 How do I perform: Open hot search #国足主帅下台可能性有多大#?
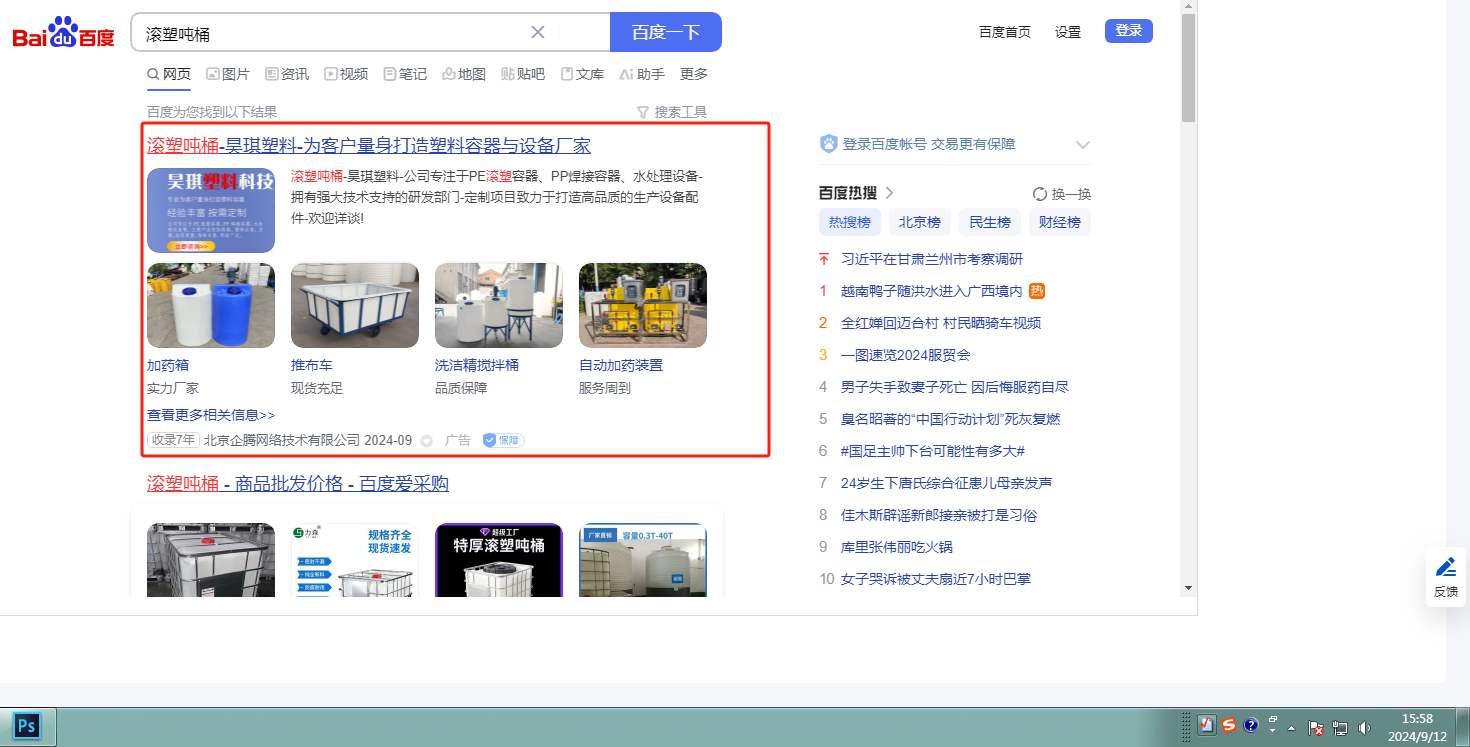tap(933, 451)
